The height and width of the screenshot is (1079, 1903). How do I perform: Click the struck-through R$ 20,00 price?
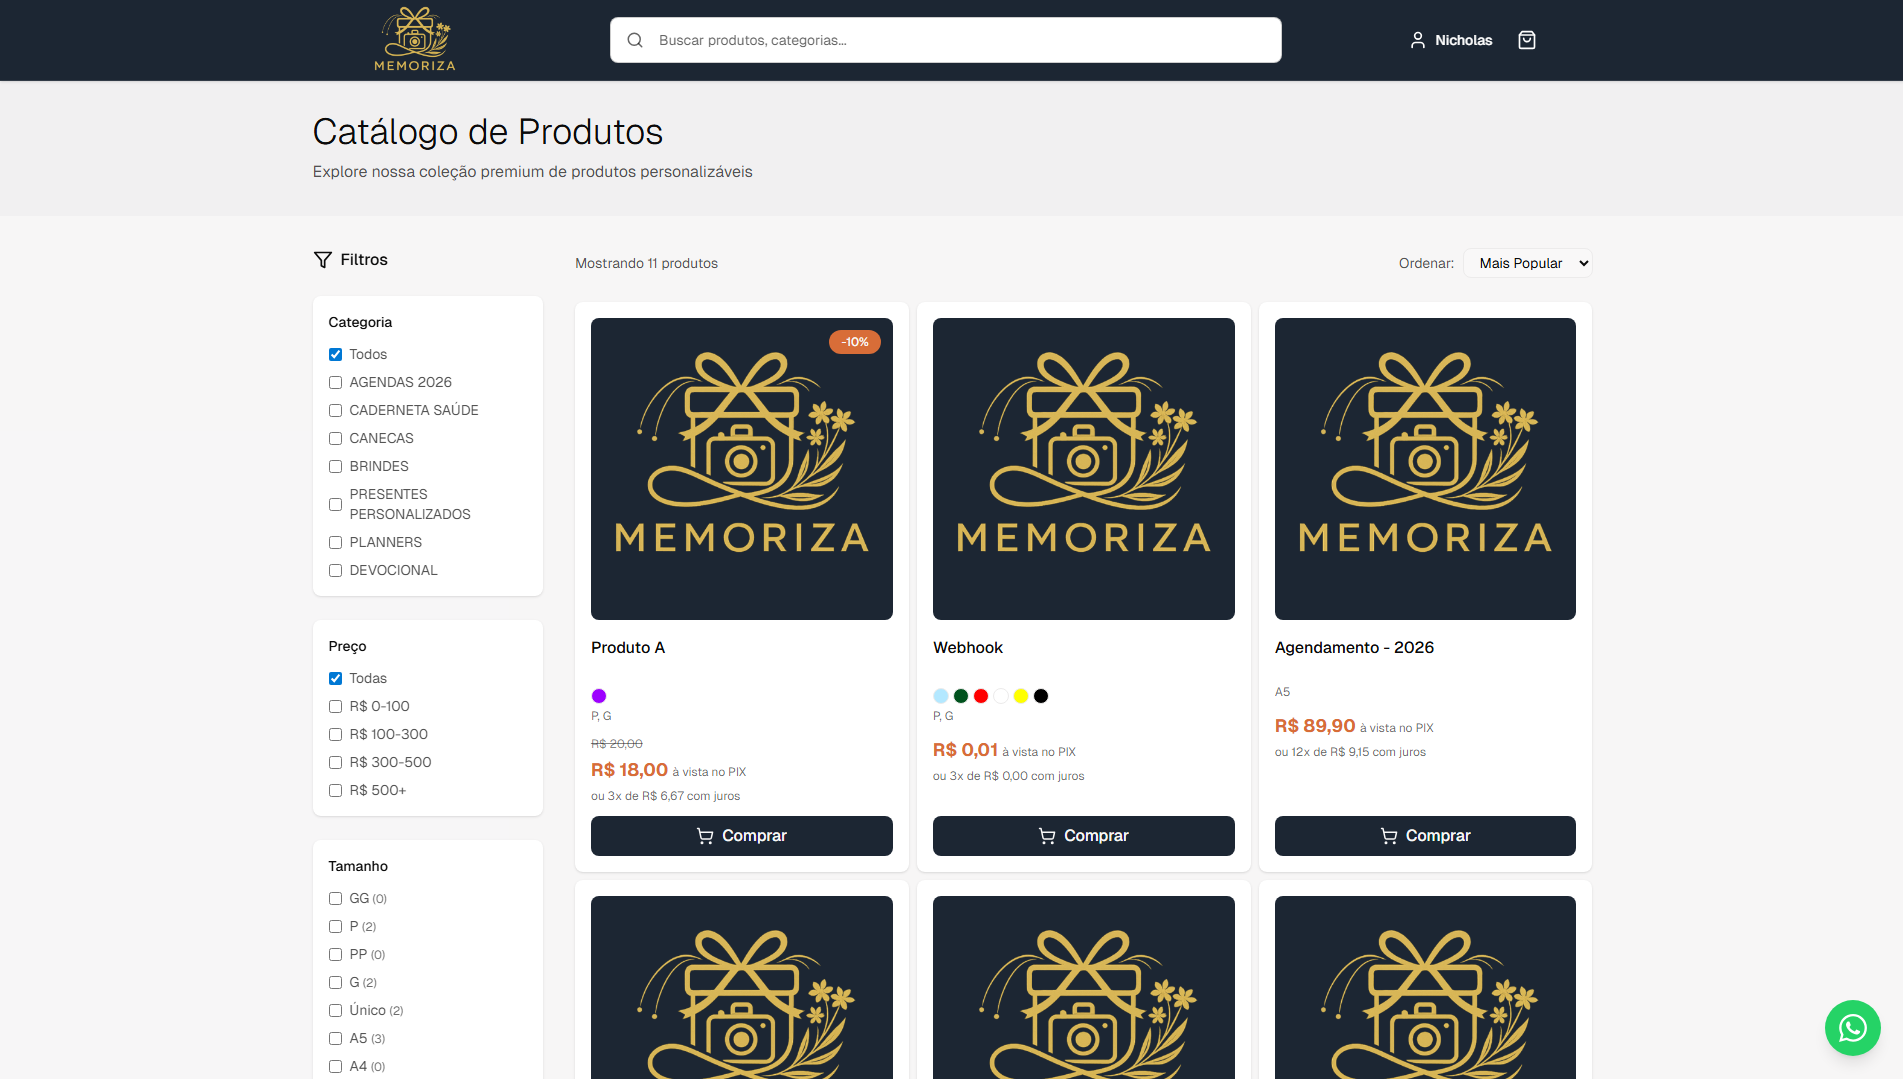pos(617,744)
